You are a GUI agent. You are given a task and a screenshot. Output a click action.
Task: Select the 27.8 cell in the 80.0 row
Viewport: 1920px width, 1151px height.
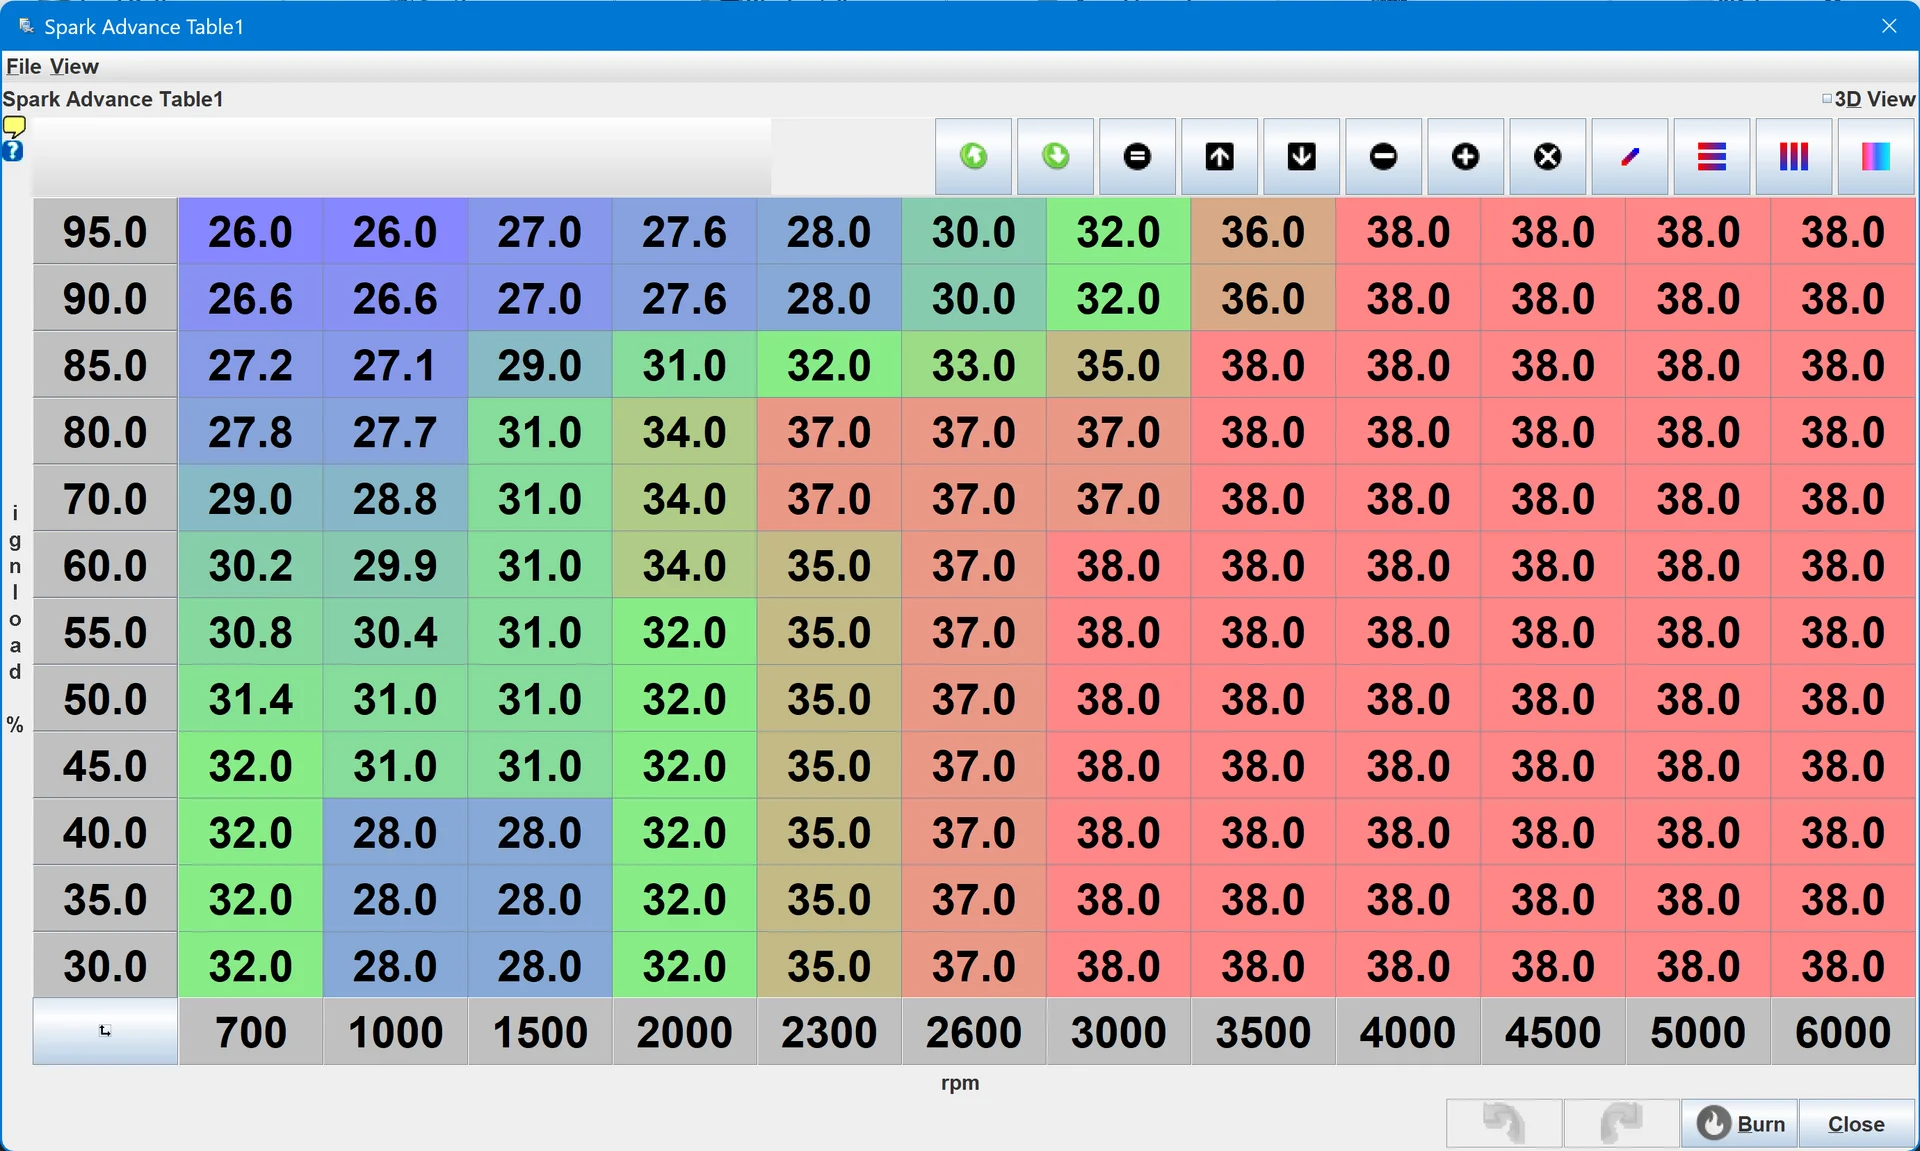coord(250,432)
